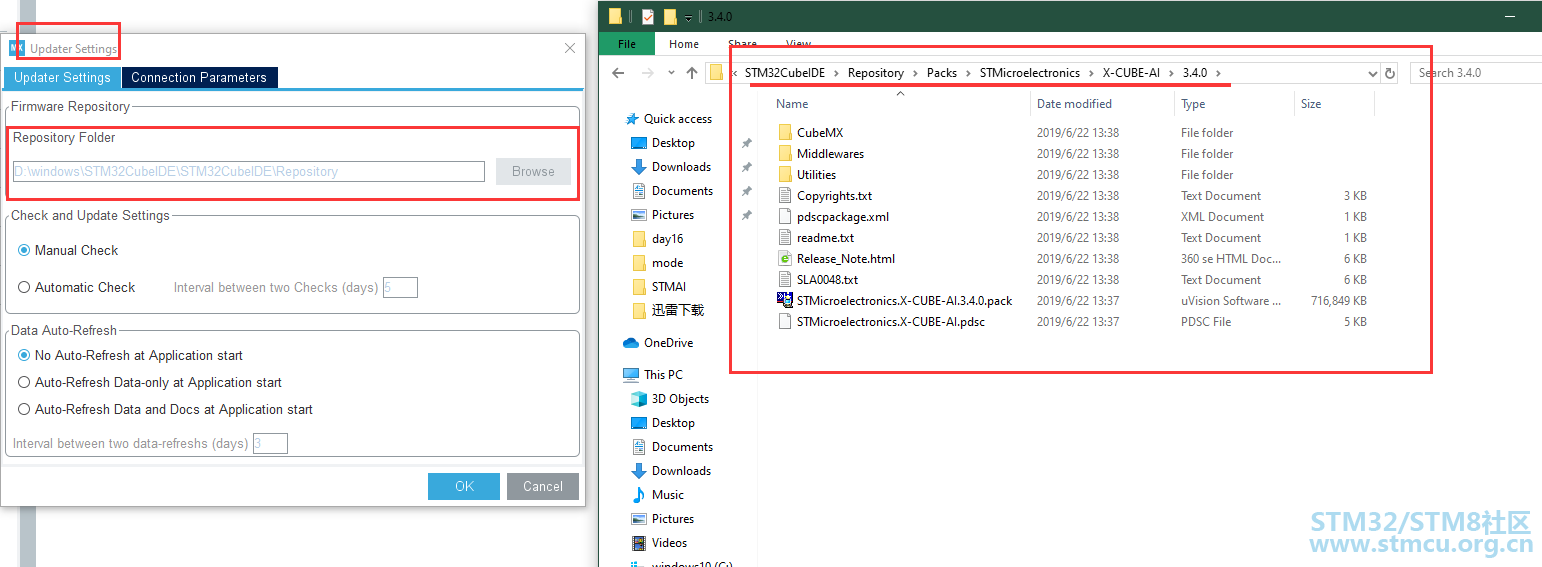Choose No Auto-Refresh at Application start
The height and width of the screenshot is (567, 1542).
(x=24, y=355)
